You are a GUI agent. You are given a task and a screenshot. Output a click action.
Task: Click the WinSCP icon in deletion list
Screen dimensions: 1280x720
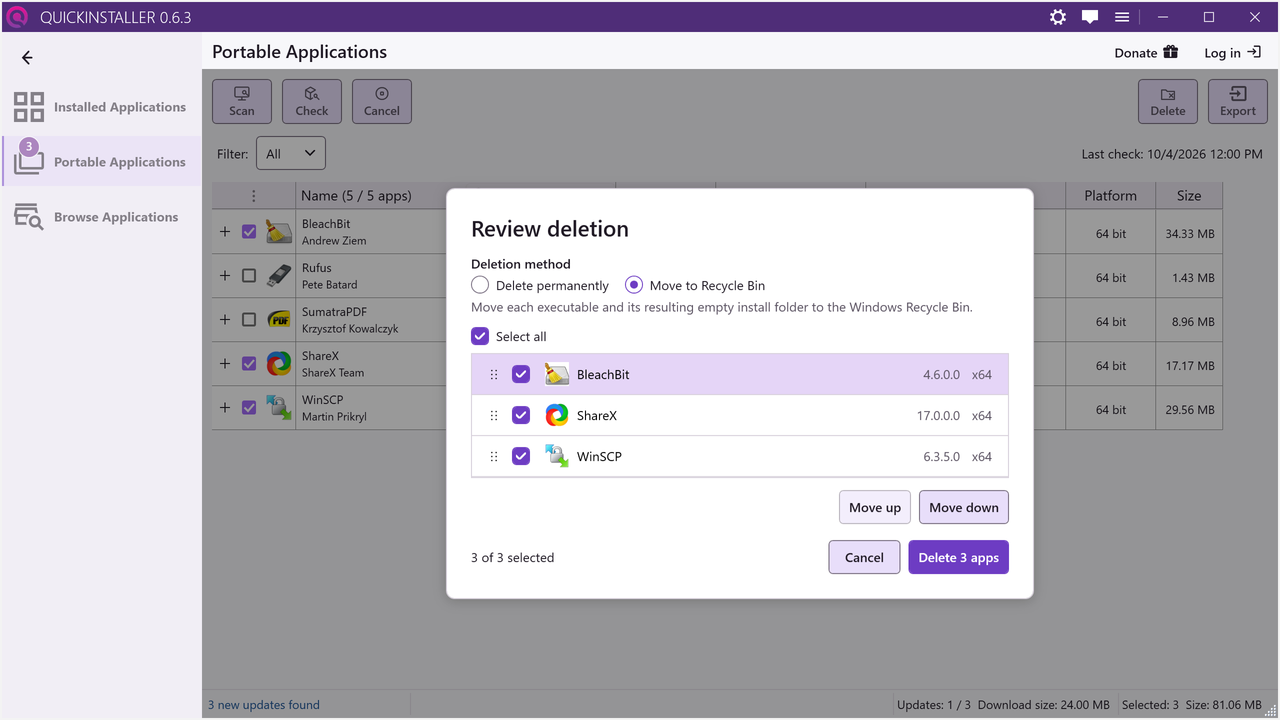tap(557, 456)
